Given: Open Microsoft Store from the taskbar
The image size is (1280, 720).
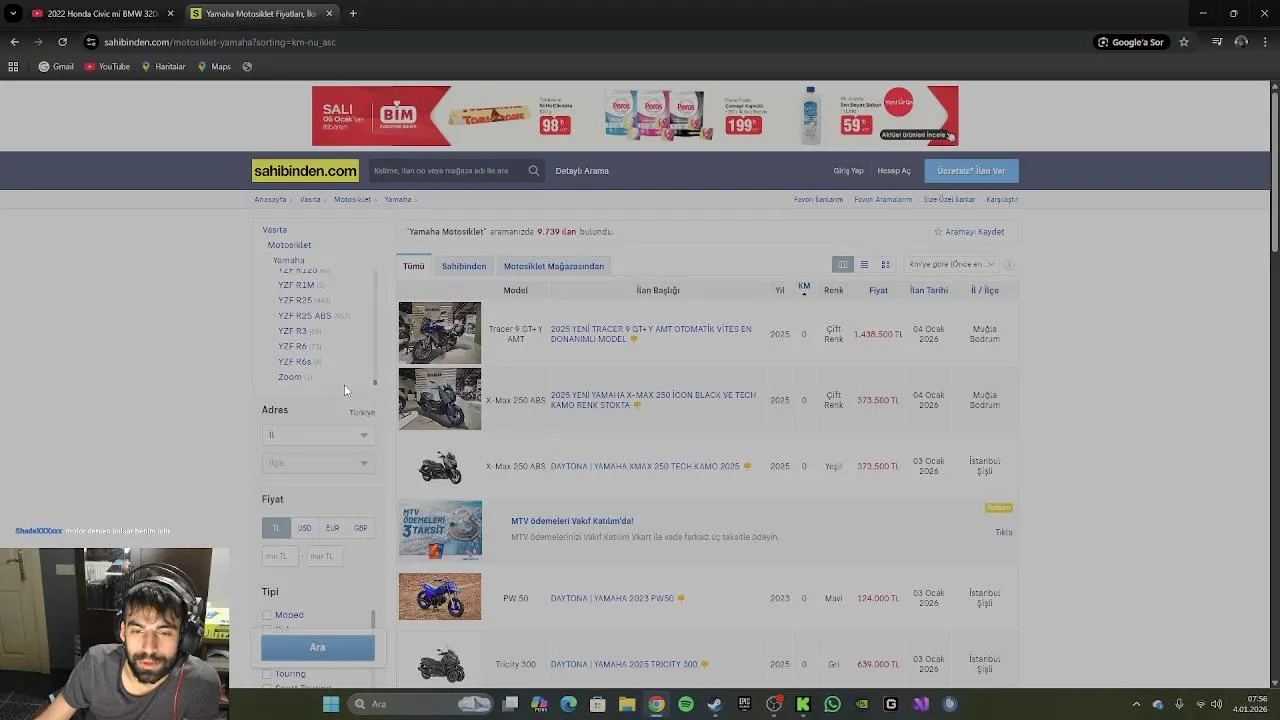Looking at the screenshot, I should coord(598,704).
